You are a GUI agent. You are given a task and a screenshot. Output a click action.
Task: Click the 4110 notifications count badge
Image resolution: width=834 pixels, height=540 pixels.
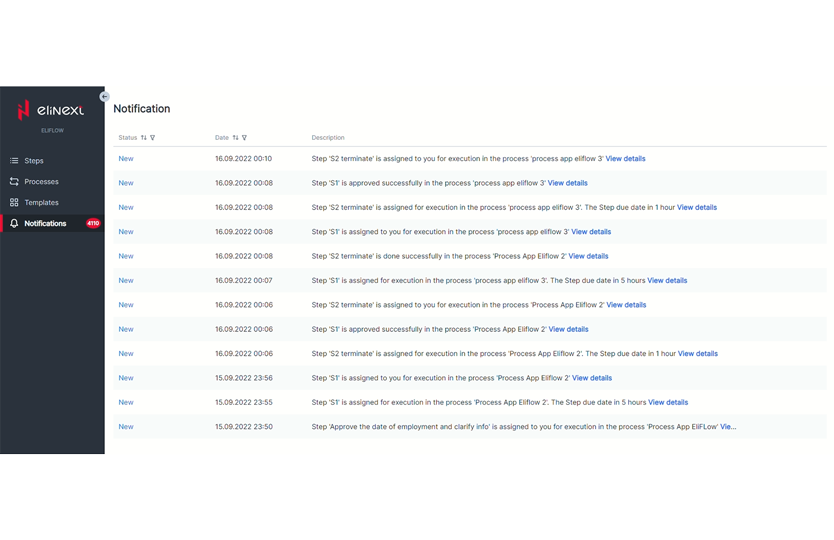pyautogui.click(x=93, y=224)
